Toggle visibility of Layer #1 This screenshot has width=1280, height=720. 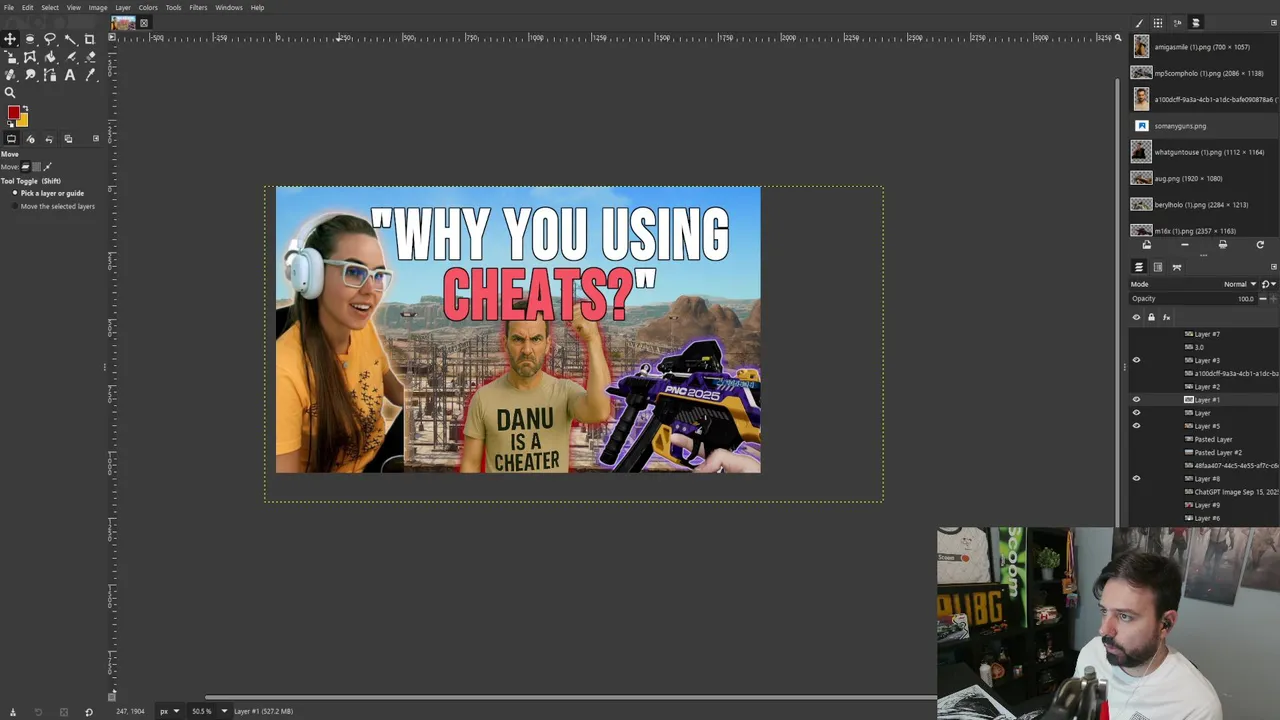click(1136, 400)
